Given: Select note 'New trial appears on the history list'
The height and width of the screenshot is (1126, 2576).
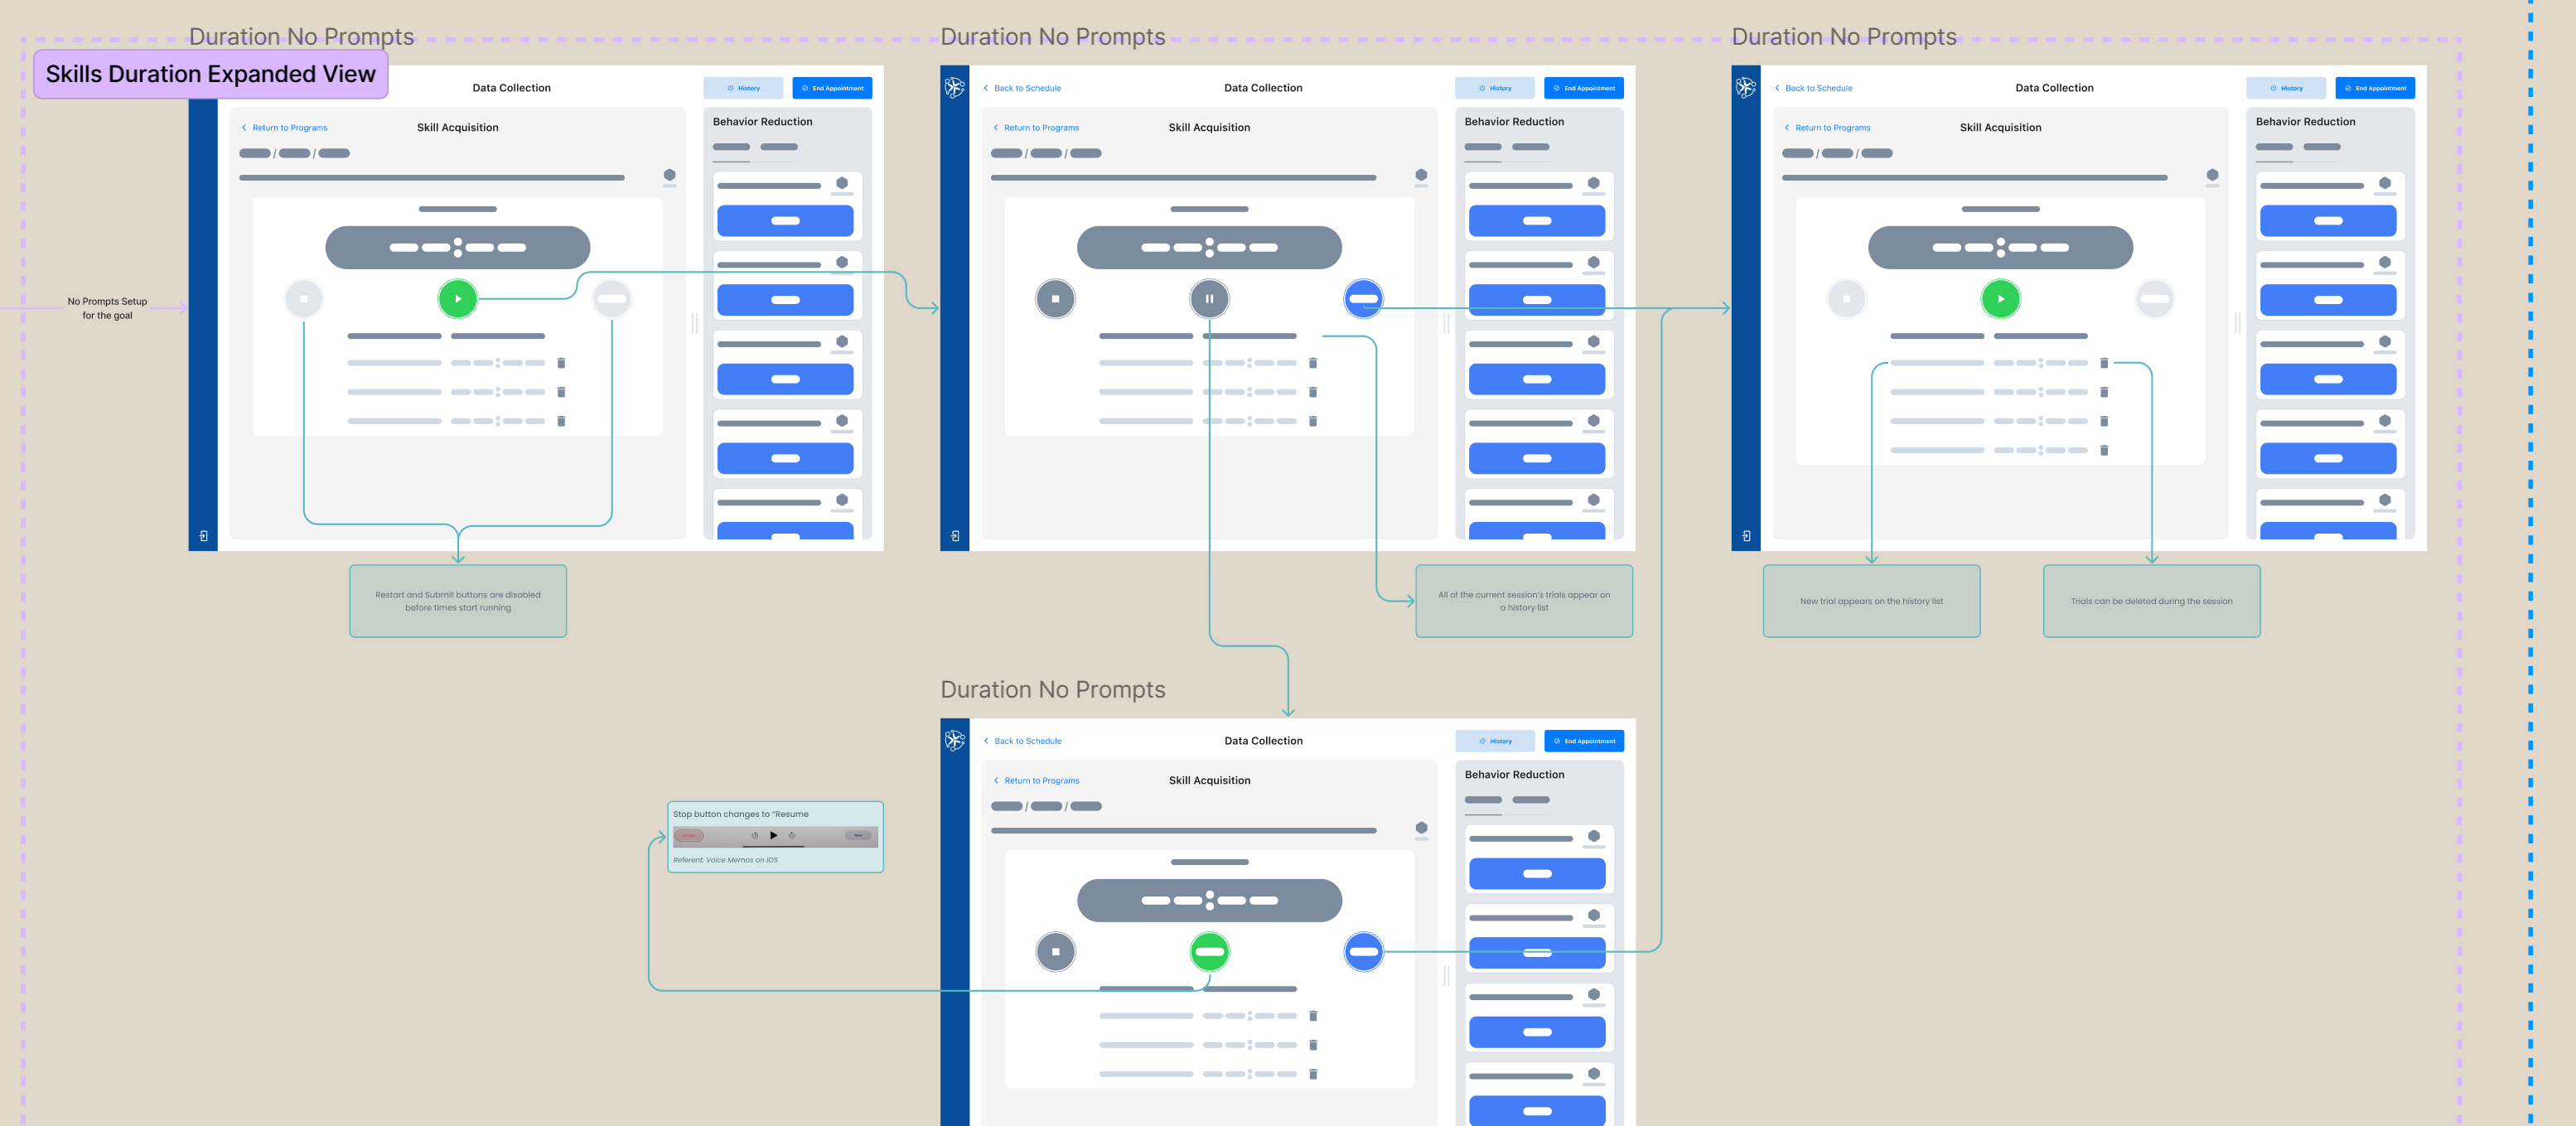Looking at the screenshot, I should (1871, 601).
